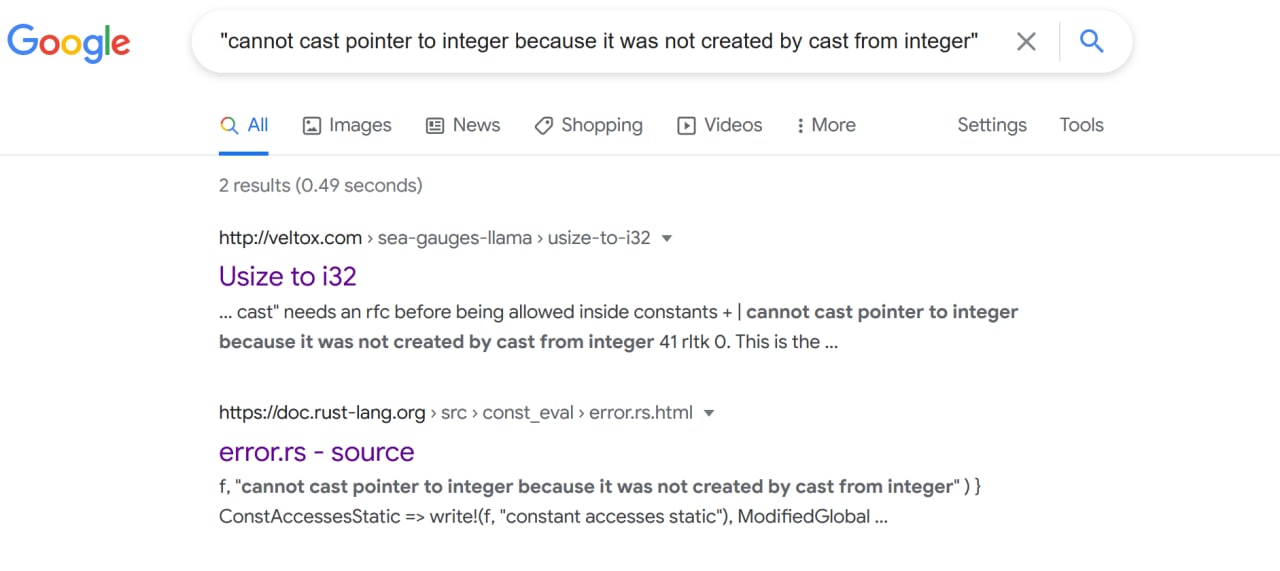Screen dimensions: 1280x571
Task: Open Settings menu
Action: pyautogui.click(x=992, y=125)
